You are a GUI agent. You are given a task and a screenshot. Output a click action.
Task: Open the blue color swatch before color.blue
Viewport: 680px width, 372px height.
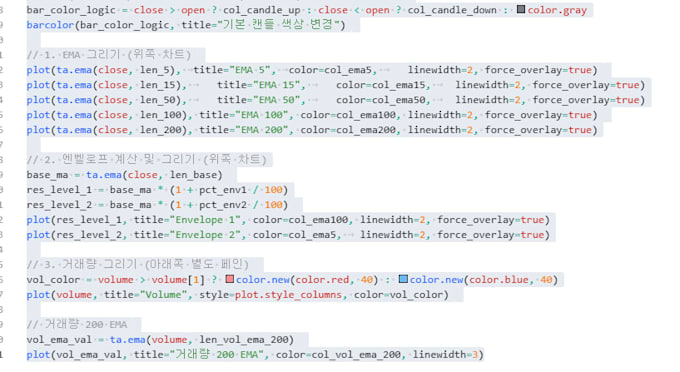(403, 279)
